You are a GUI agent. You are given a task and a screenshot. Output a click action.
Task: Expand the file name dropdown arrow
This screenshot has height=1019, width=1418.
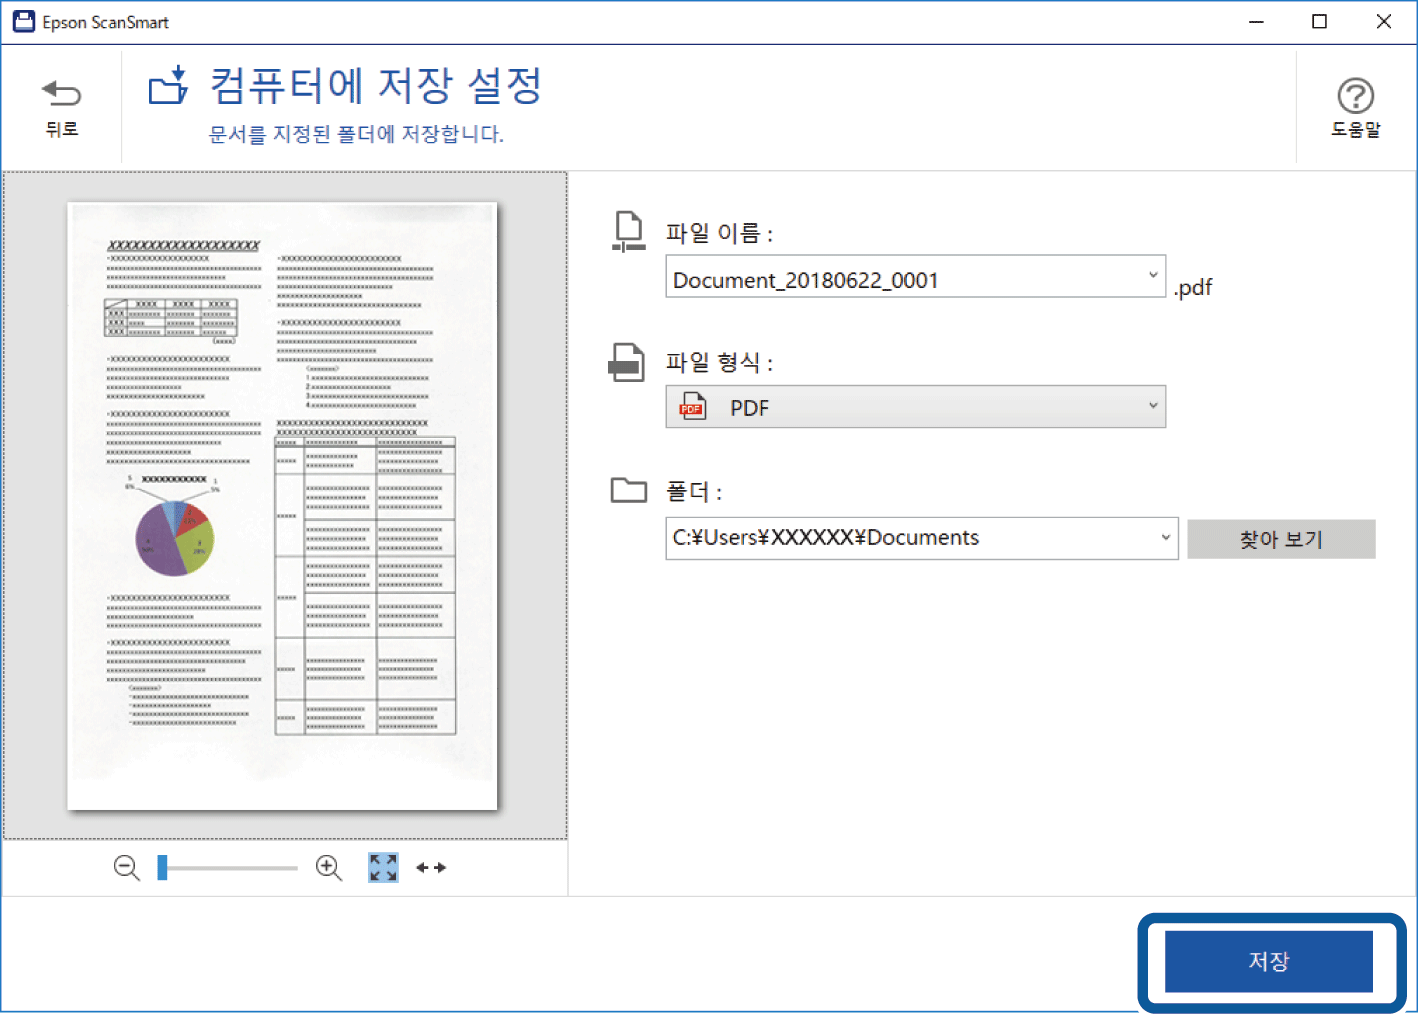pyautogui.click(x=1152, y=276)
